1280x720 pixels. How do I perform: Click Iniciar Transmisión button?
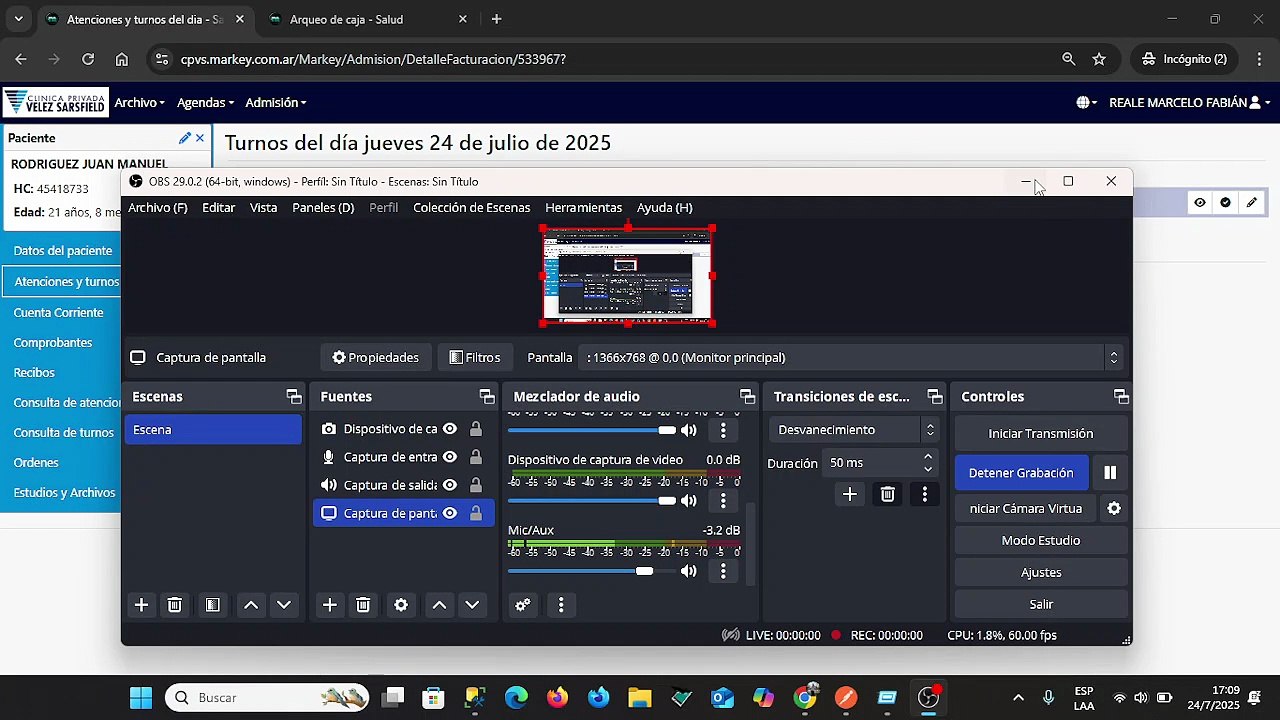(1041, 434)
